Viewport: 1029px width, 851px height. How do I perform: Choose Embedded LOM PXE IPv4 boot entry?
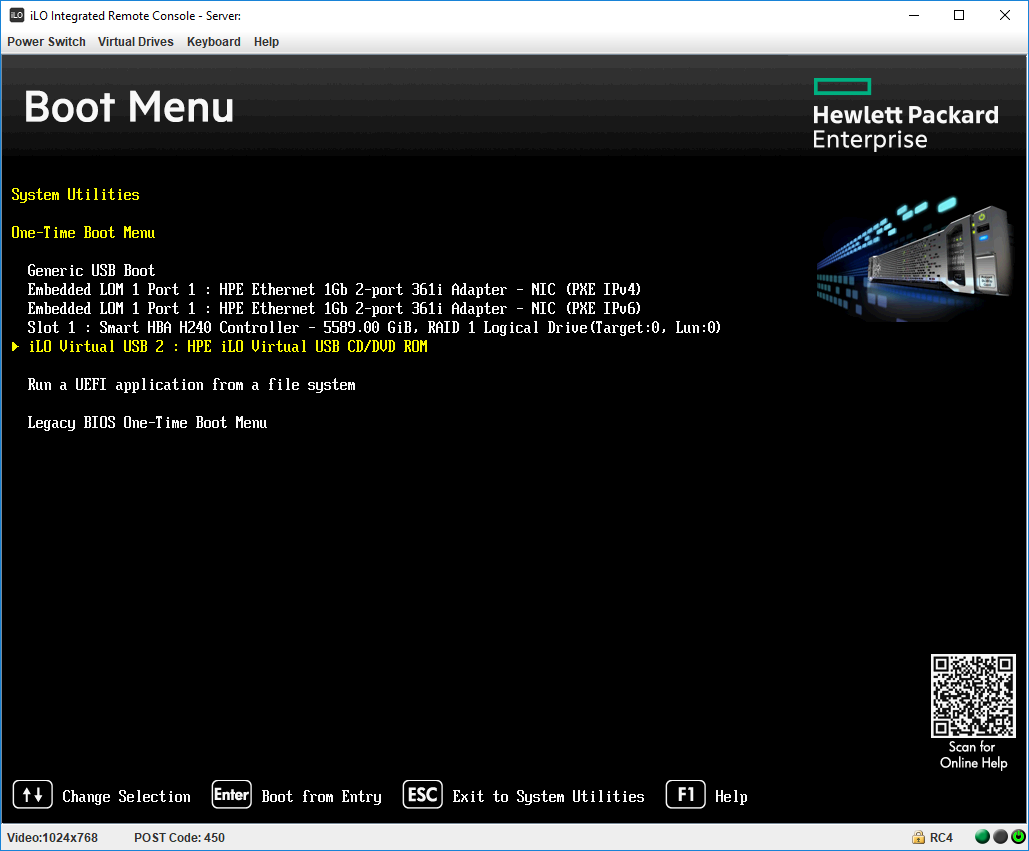click(x=333, y=289)
